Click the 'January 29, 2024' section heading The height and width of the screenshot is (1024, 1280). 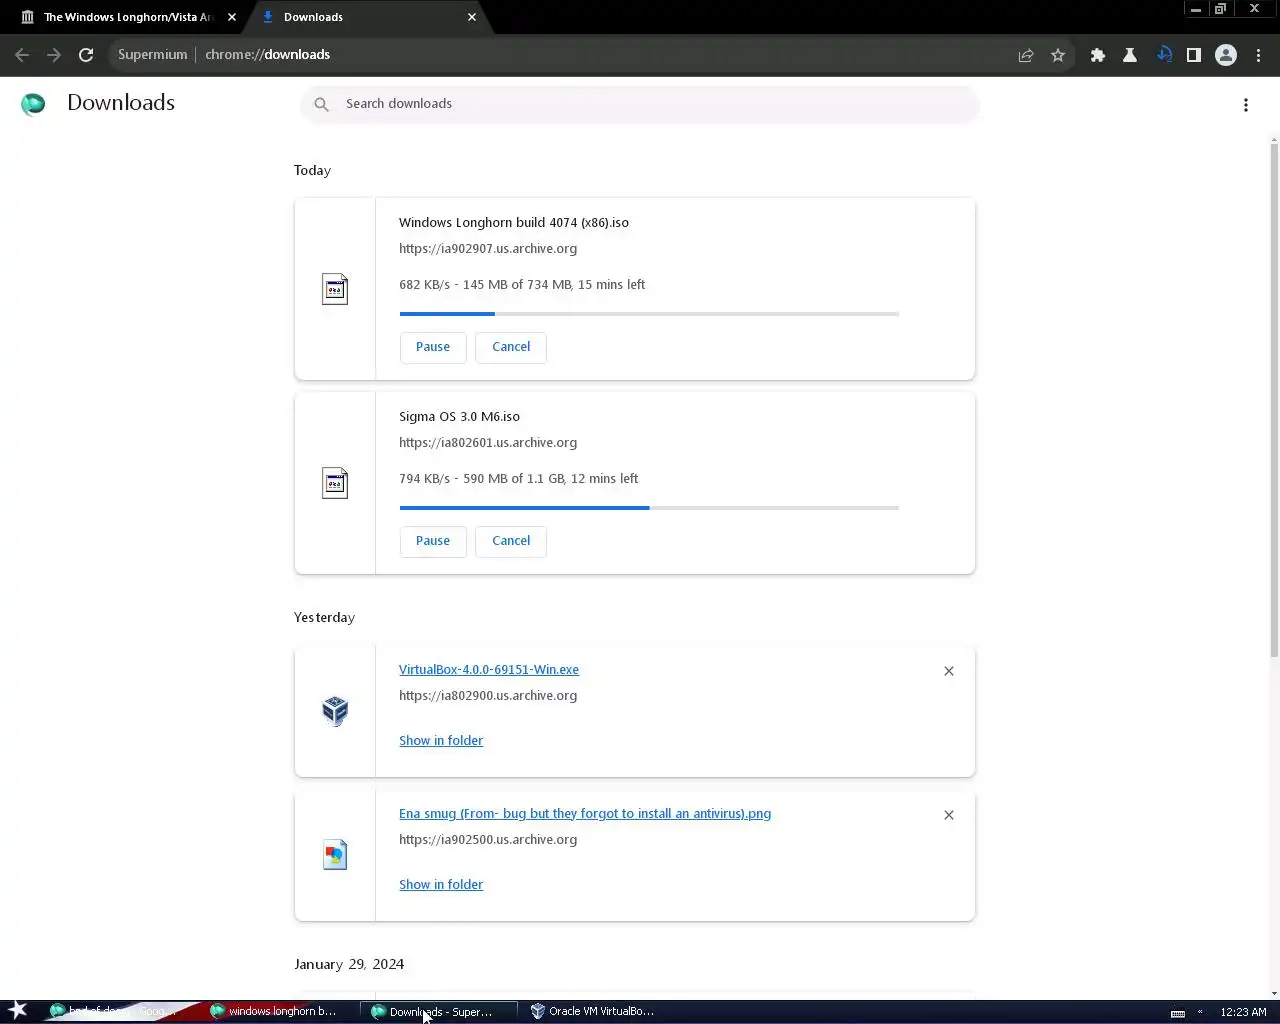tap(349, 965)
